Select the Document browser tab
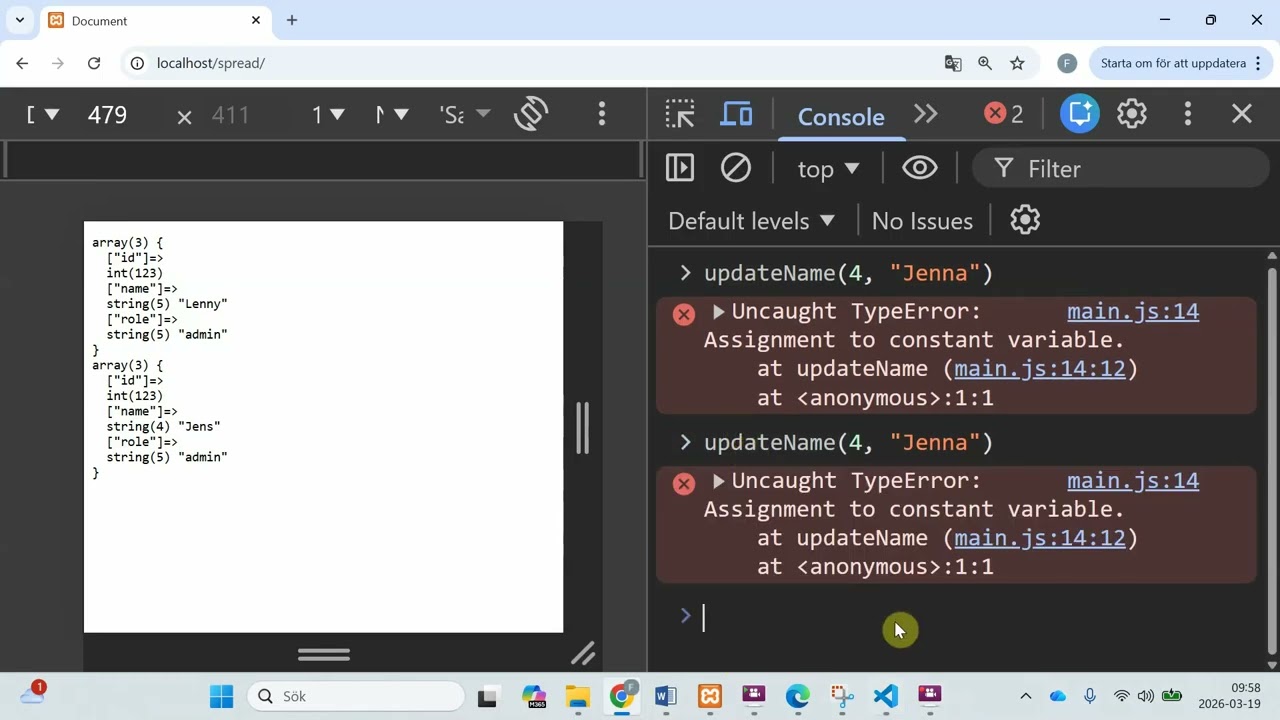 (155, 21)
